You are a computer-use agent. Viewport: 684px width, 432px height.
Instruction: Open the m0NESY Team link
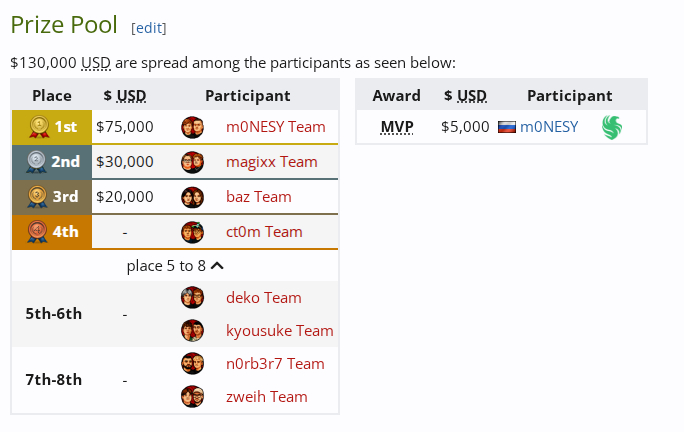tap(276, 127)
